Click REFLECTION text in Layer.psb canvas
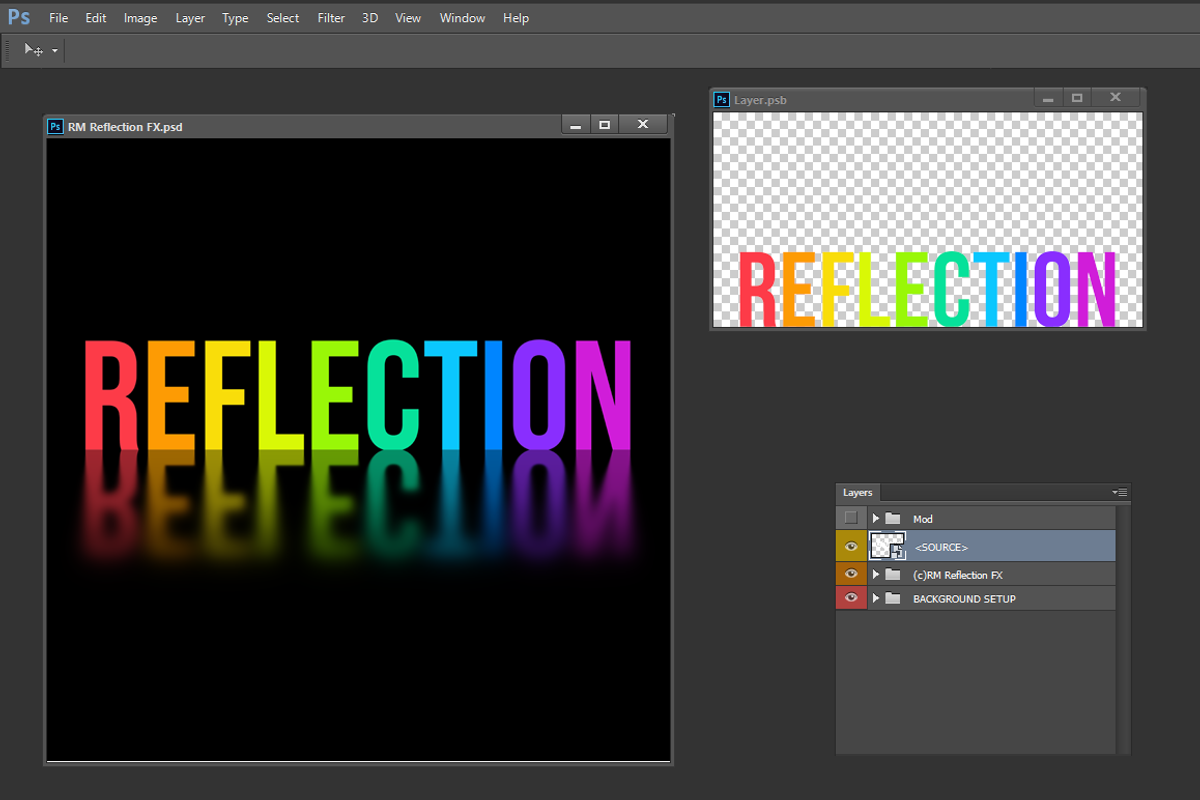This screenshot has width=1200, height=800. [927, 288]
